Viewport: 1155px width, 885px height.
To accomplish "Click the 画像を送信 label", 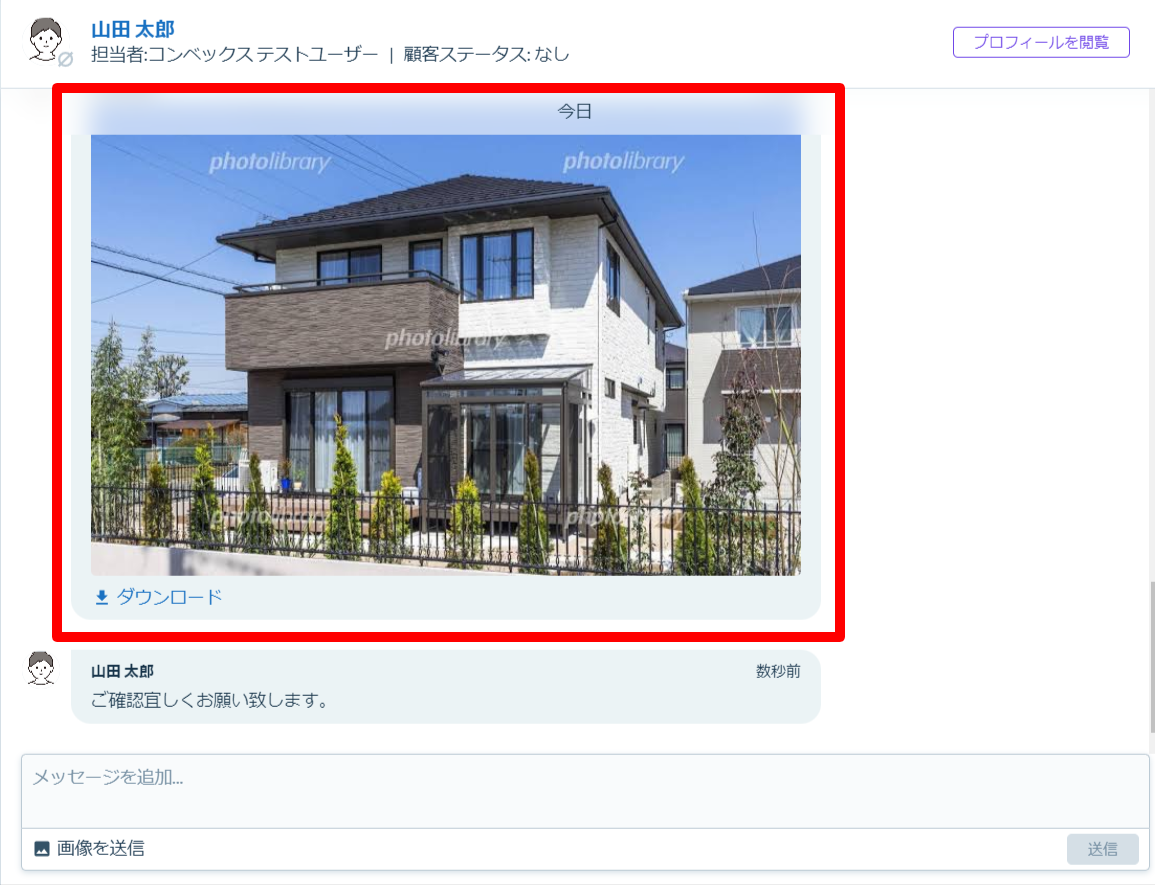I will (100, 849).
